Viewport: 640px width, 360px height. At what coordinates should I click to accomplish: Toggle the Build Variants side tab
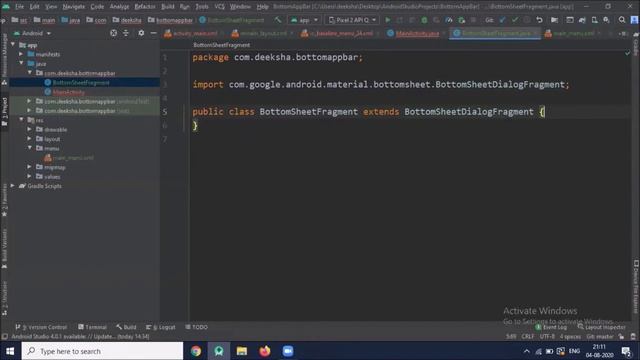(4, 248)
